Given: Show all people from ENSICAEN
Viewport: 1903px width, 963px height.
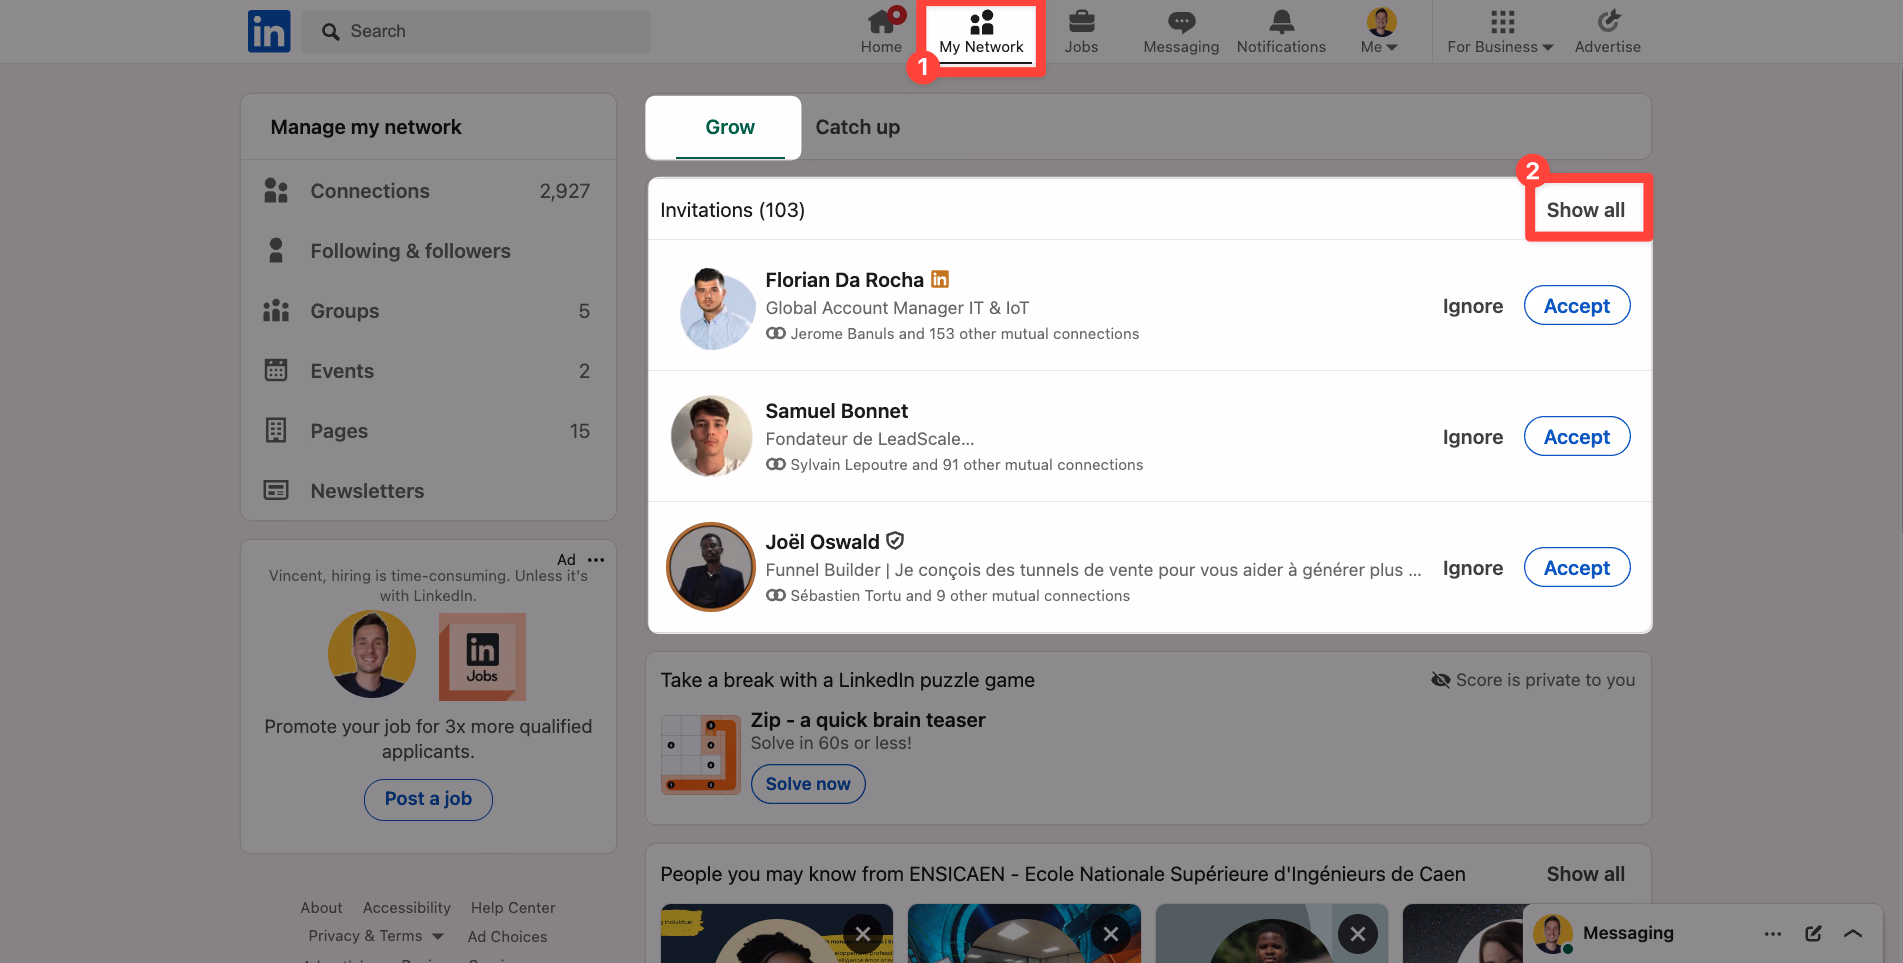Looking at the screenshot, I should (1585, 874).
